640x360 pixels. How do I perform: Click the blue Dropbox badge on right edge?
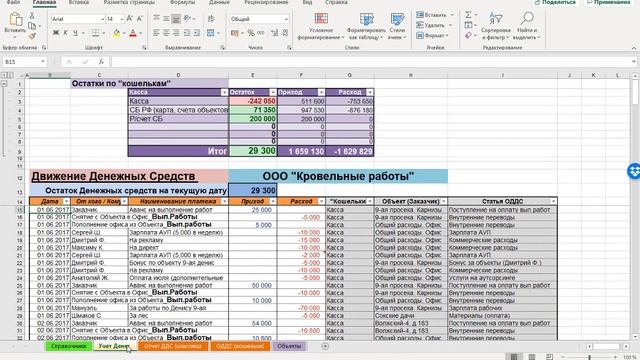tap(634, 171)
